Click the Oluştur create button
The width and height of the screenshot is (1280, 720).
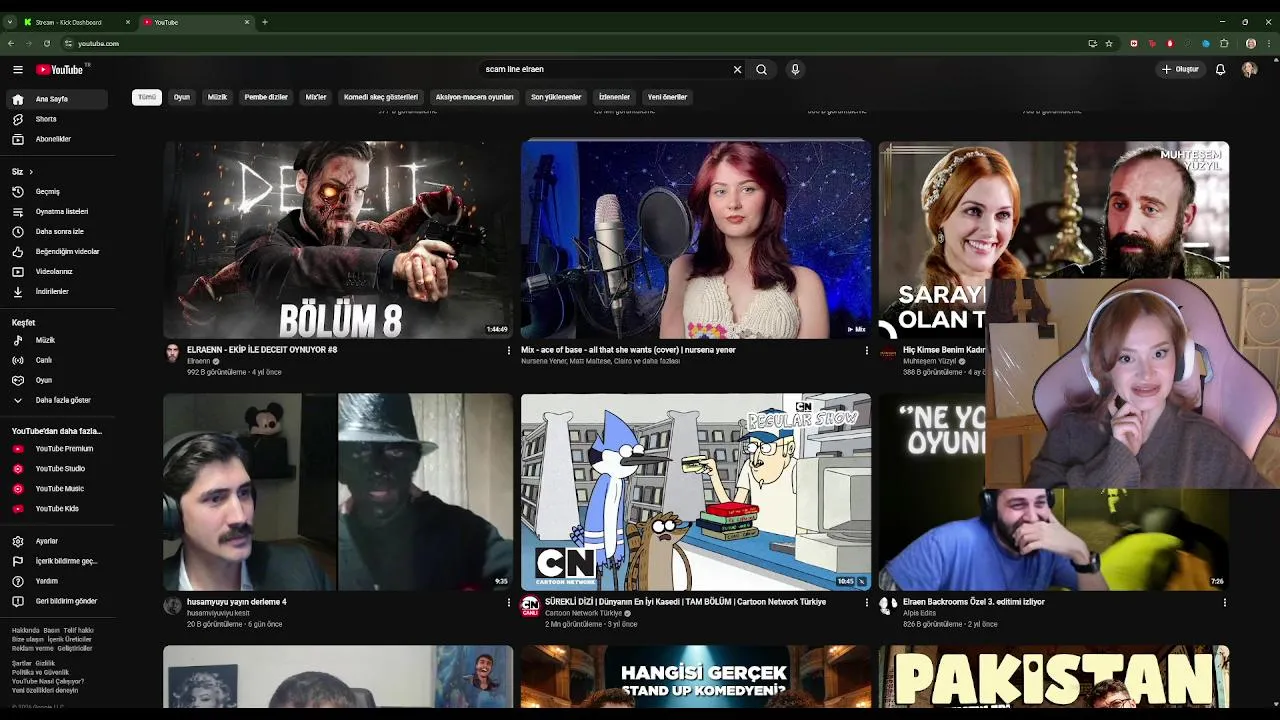click(1180, 69)
